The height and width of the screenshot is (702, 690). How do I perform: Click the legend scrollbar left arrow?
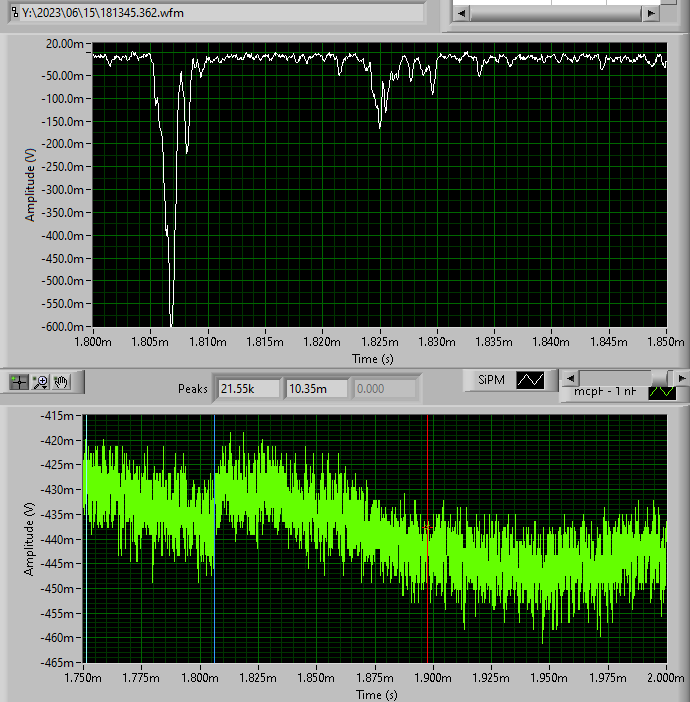(570, 378)
